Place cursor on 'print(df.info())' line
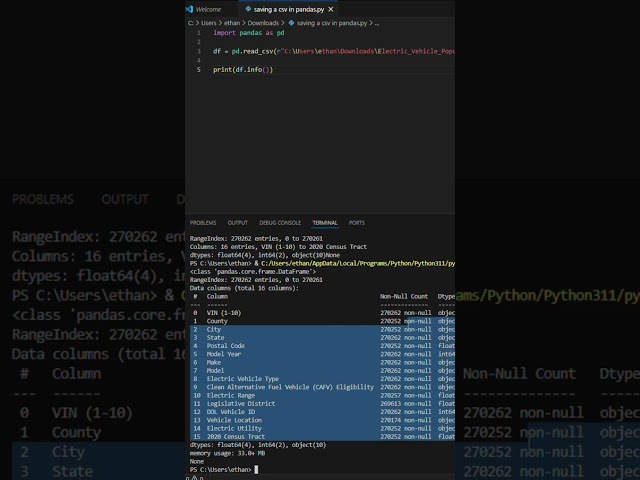The width and height of the screenshot is (640, 480). click(243, 70)
